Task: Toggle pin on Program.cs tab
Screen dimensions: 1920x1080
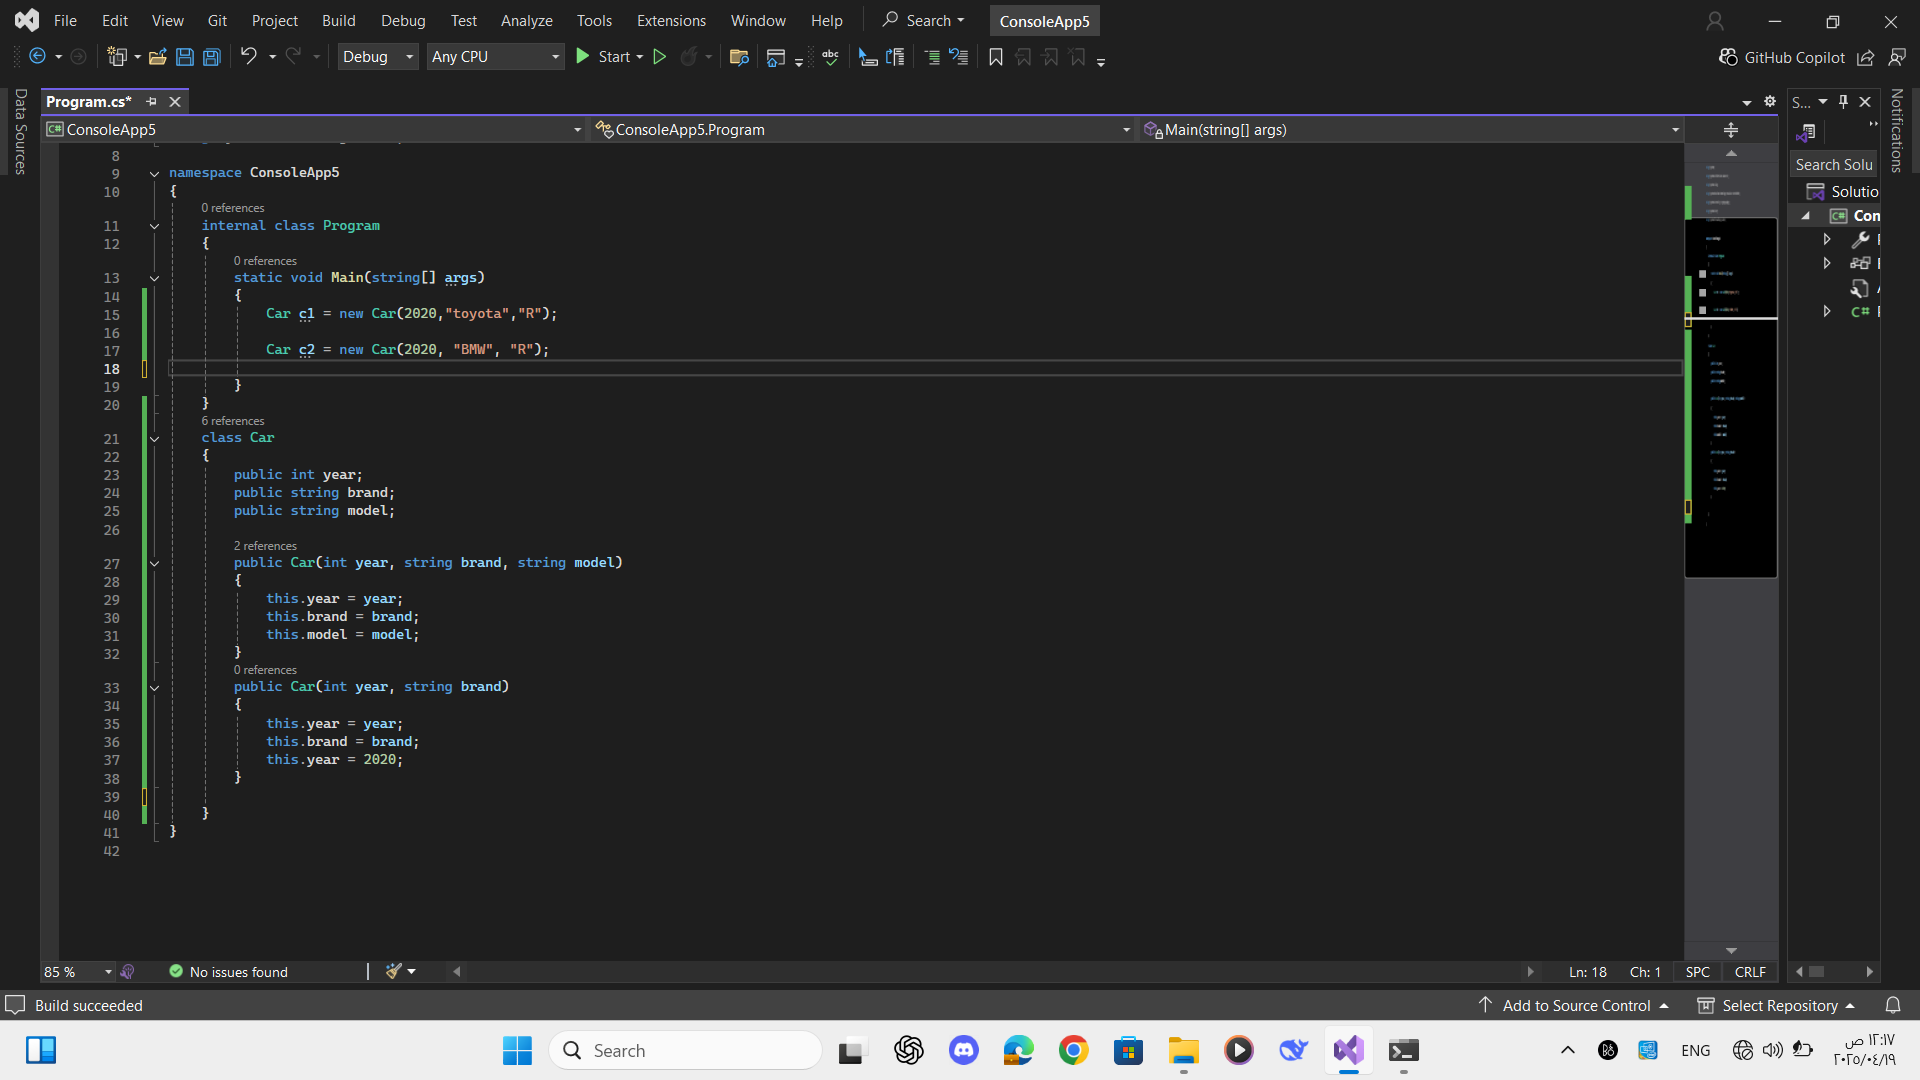Action: click(x=151, y=101)
